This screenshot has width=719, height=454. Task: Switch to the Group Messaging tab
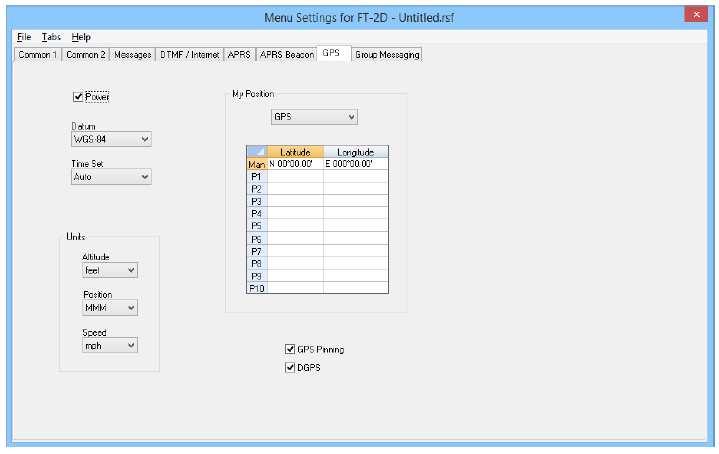pos(387,55)
